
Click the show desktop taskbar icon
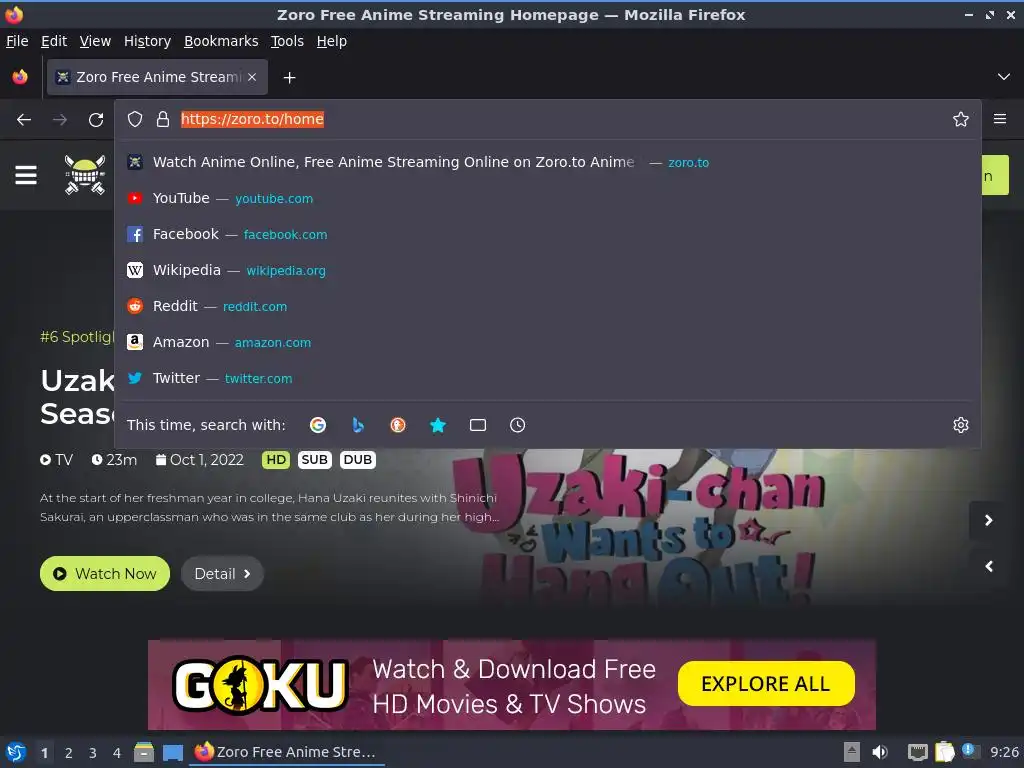[x=172, y=752]
